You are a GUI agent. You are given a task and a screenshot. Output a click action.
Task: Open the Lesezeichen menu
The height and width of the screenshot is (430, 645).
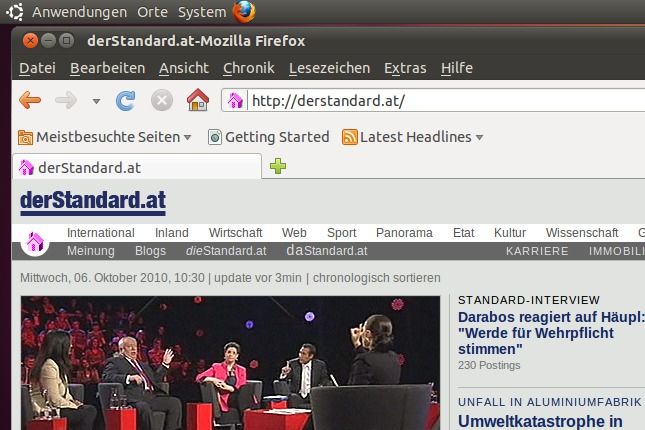[x=328, y=68]
